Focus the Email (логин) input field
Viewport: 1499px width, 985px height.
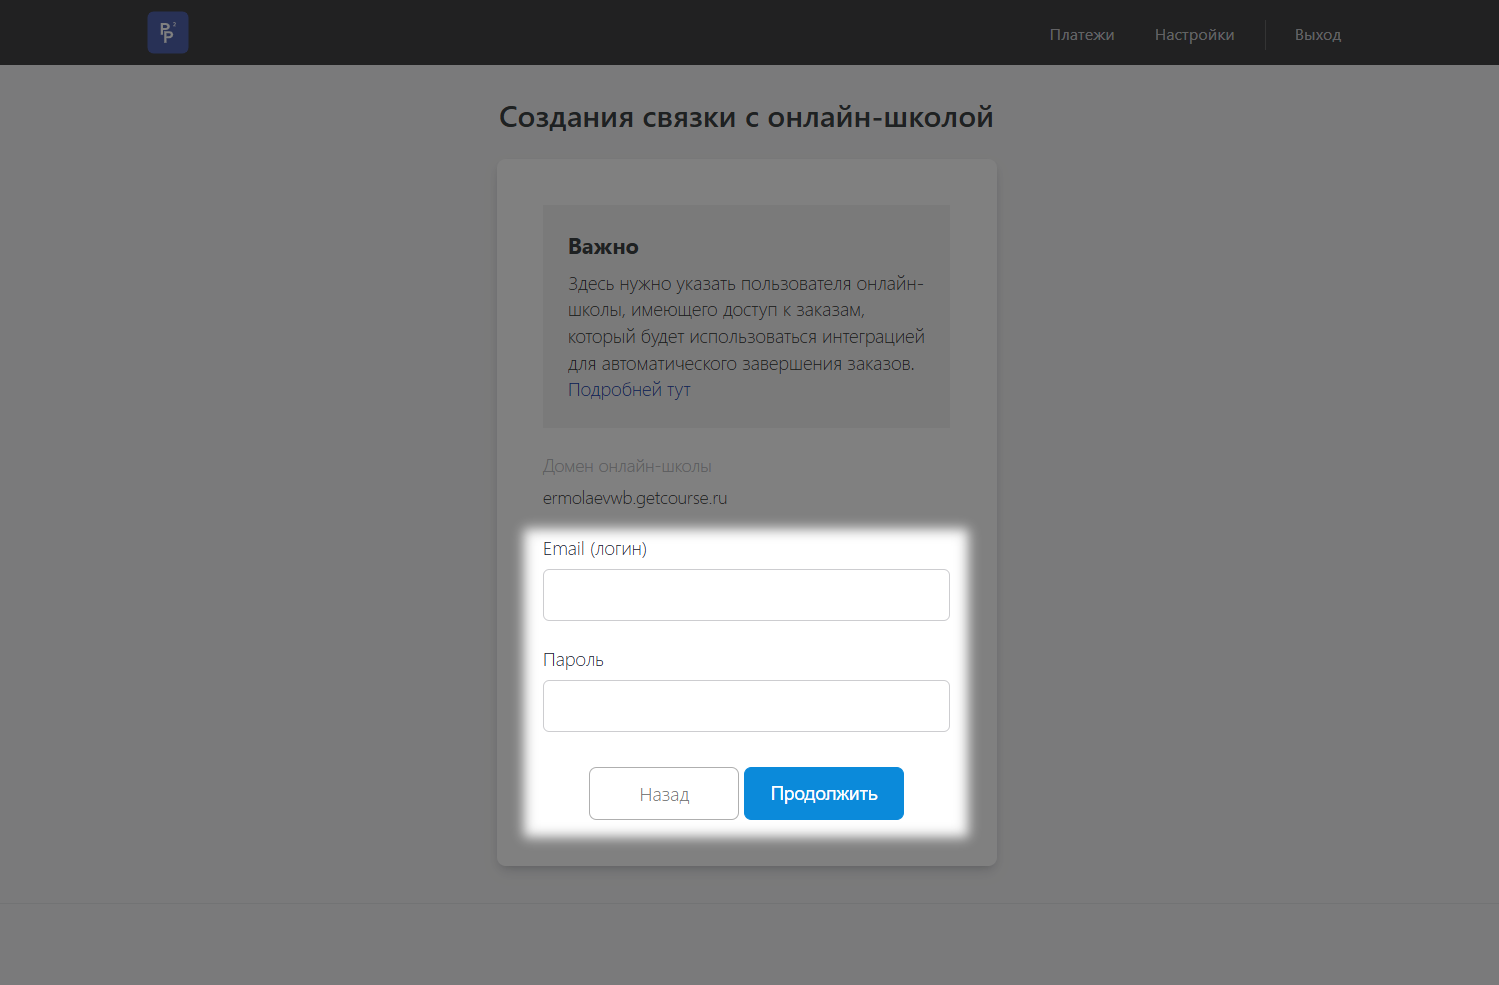point(746,595)
